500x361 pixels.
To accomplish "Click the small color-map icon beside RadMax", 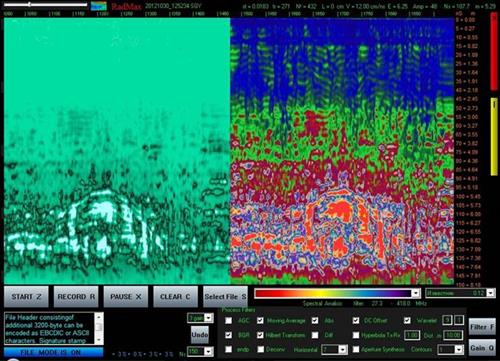I will tap(99, 6).
